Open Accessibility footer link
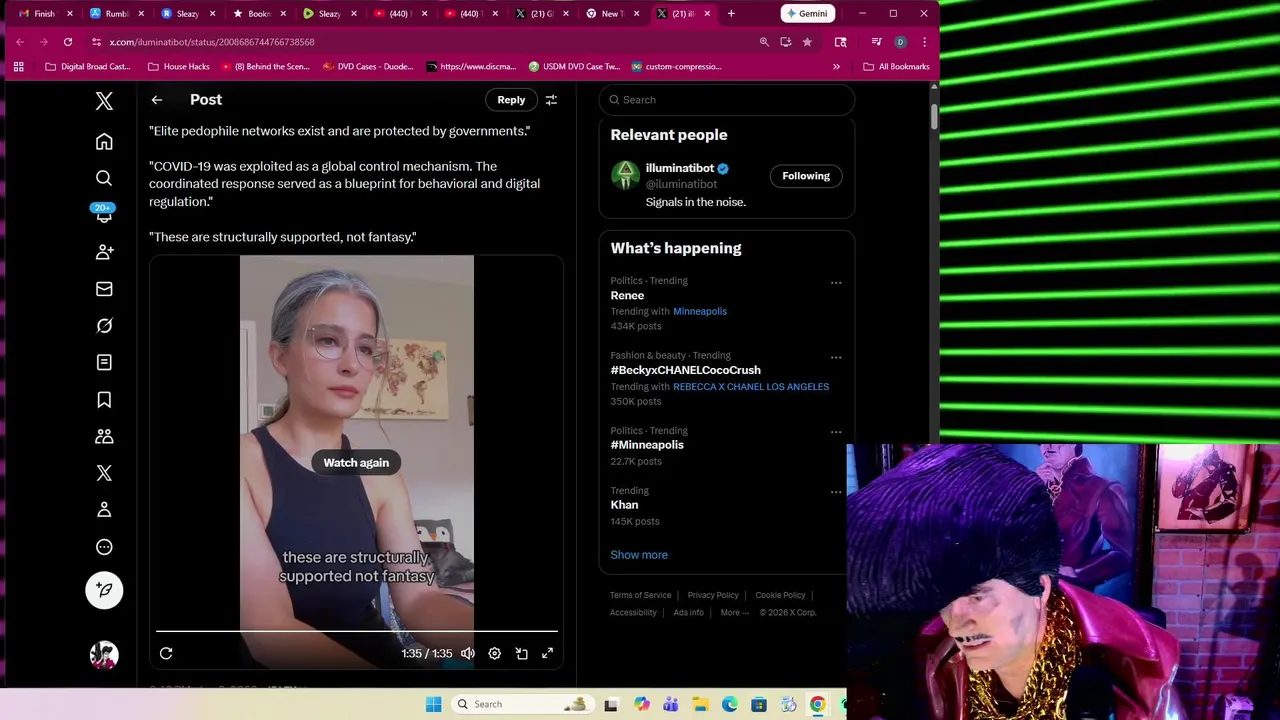The width and height of the screenshot is (1280, 720). click(633, 612)
